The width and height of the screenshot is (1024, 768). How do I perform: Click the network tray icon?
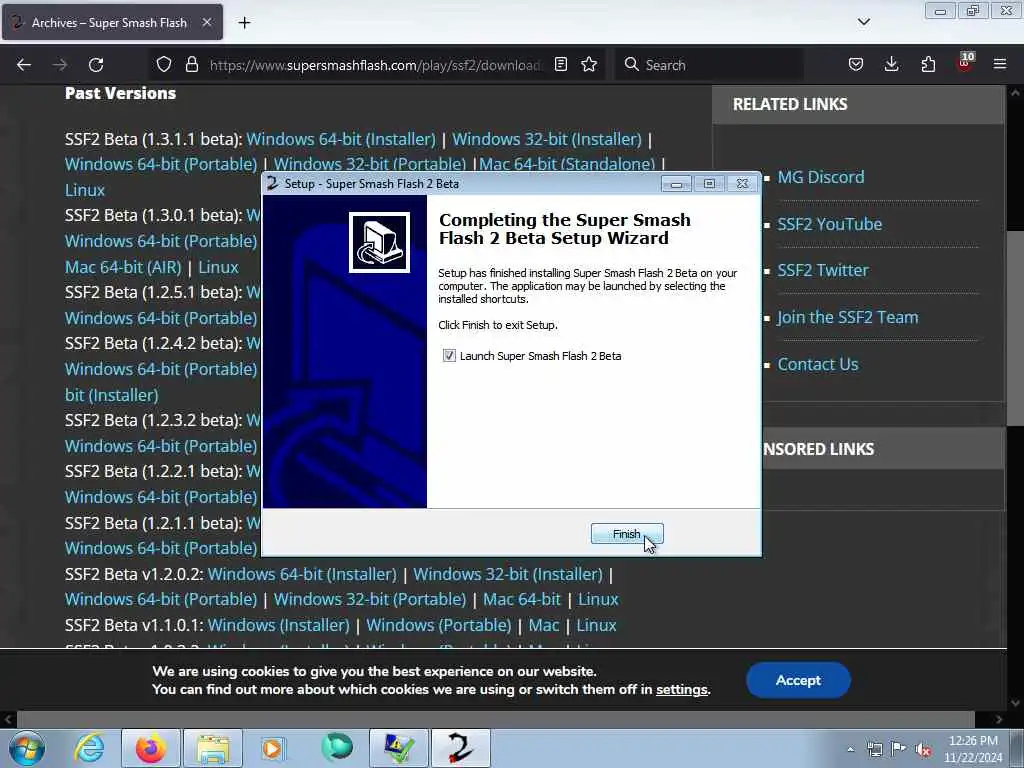(874, 749)
